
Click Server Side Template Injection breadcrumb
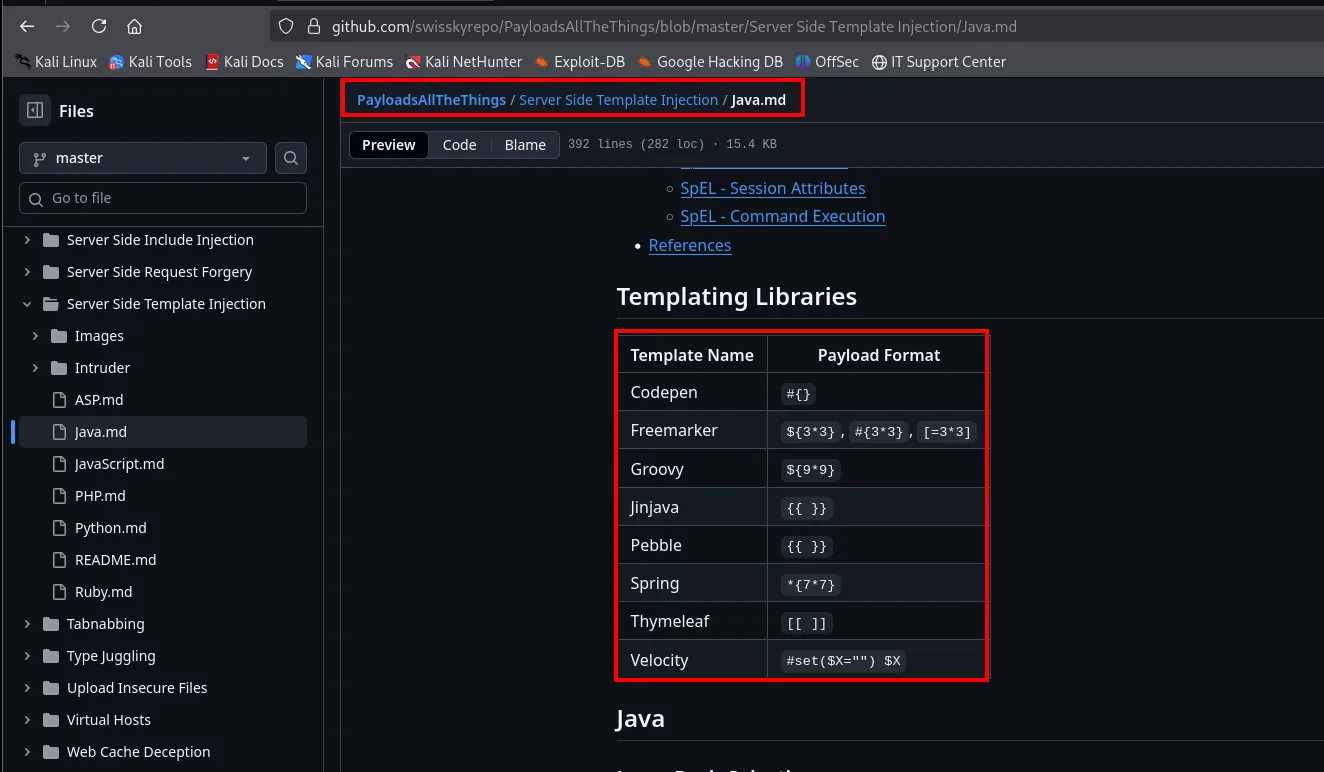(x=618, y=100)
